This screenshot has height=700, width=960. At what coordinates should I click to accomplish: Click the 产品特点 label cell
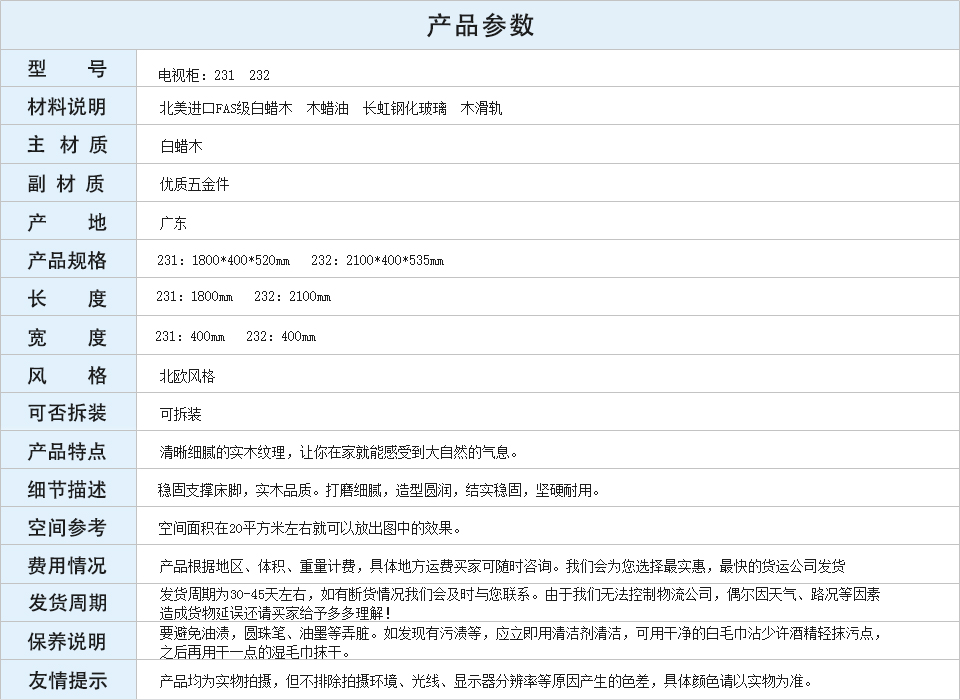[x=67, y=451]
